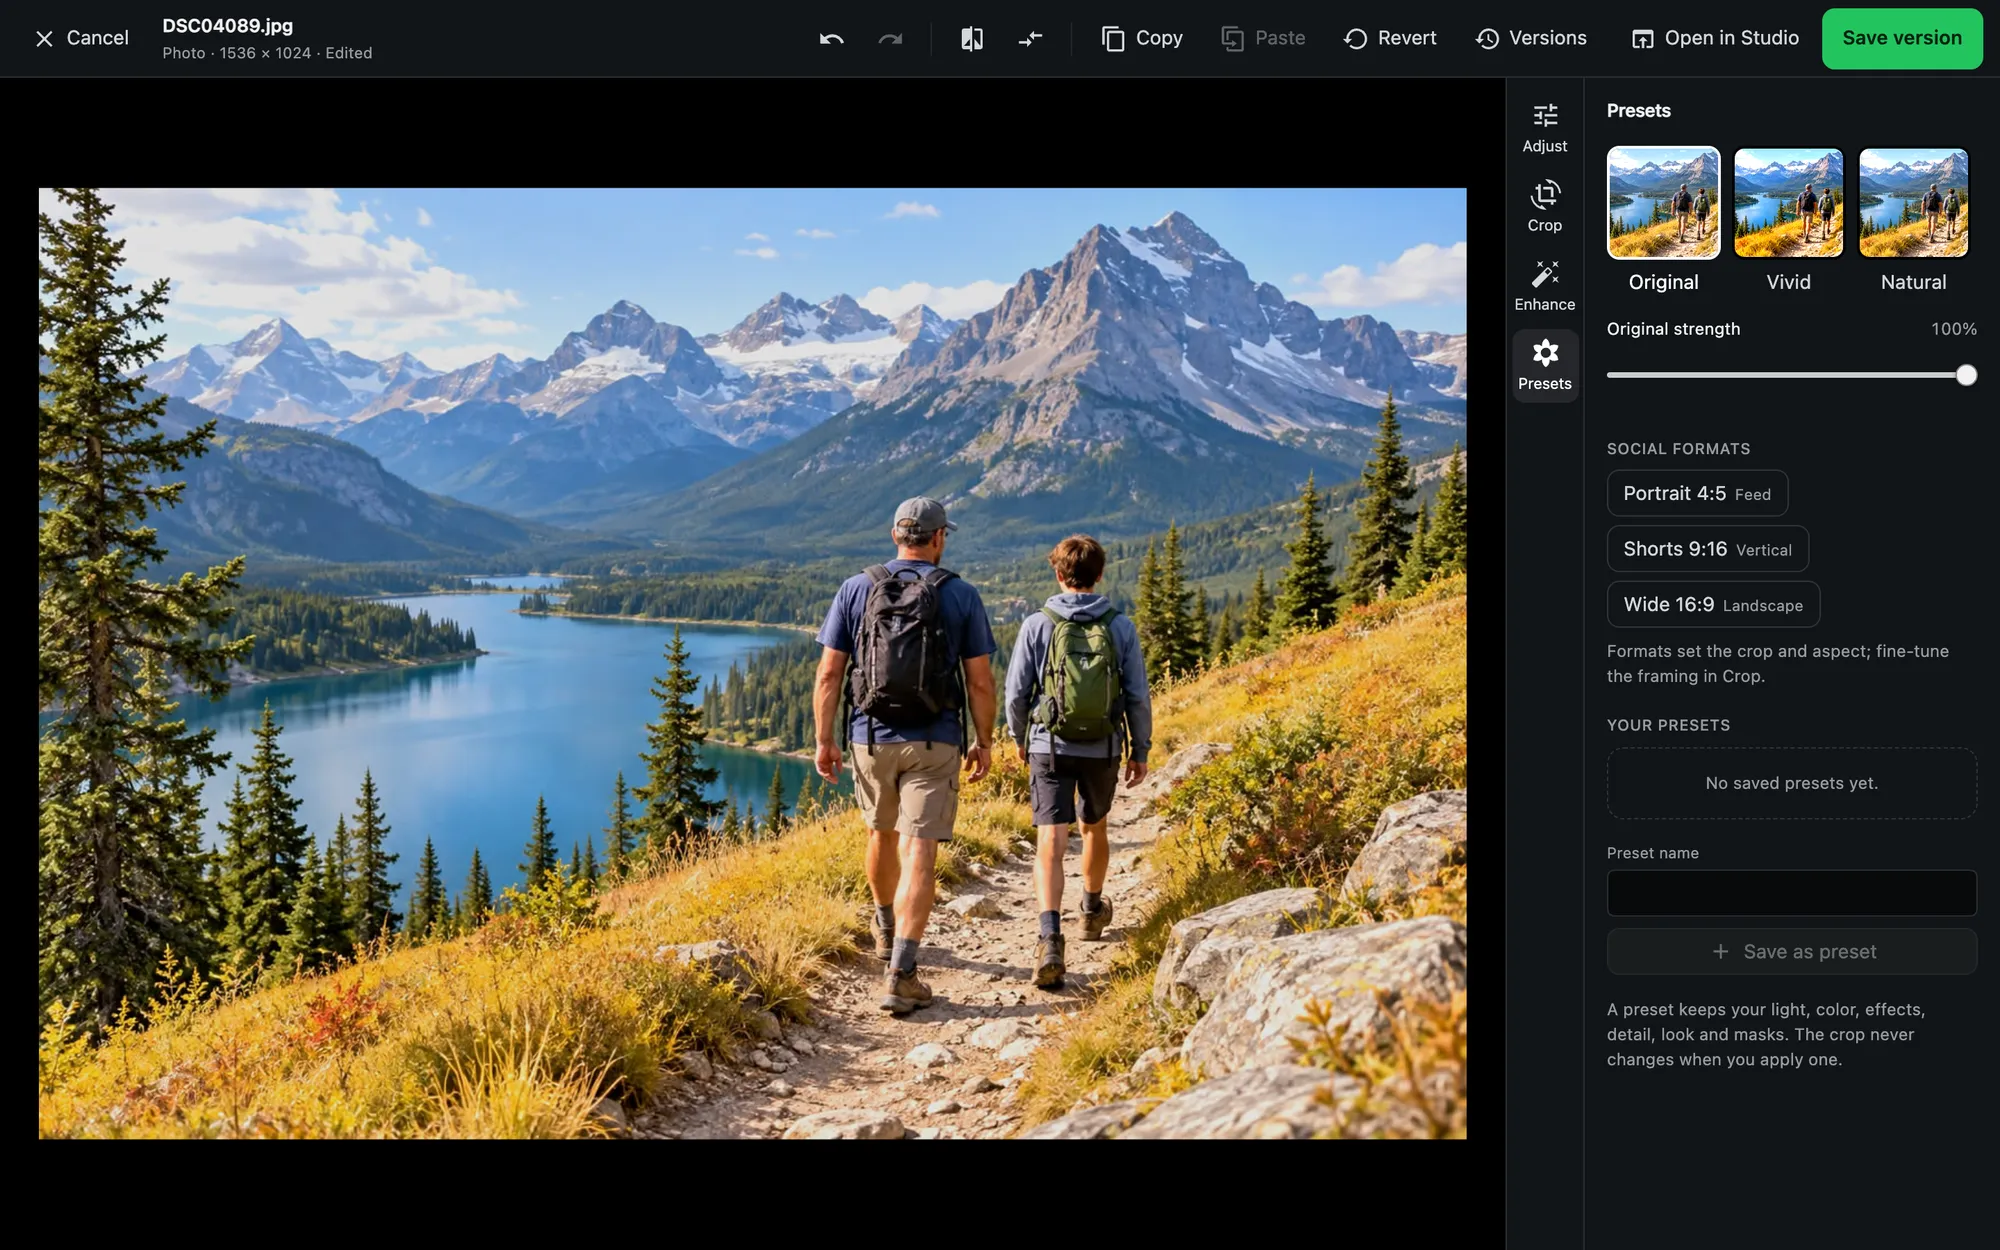
Task: Open the Adjust panel
Action: point(1545,128)
